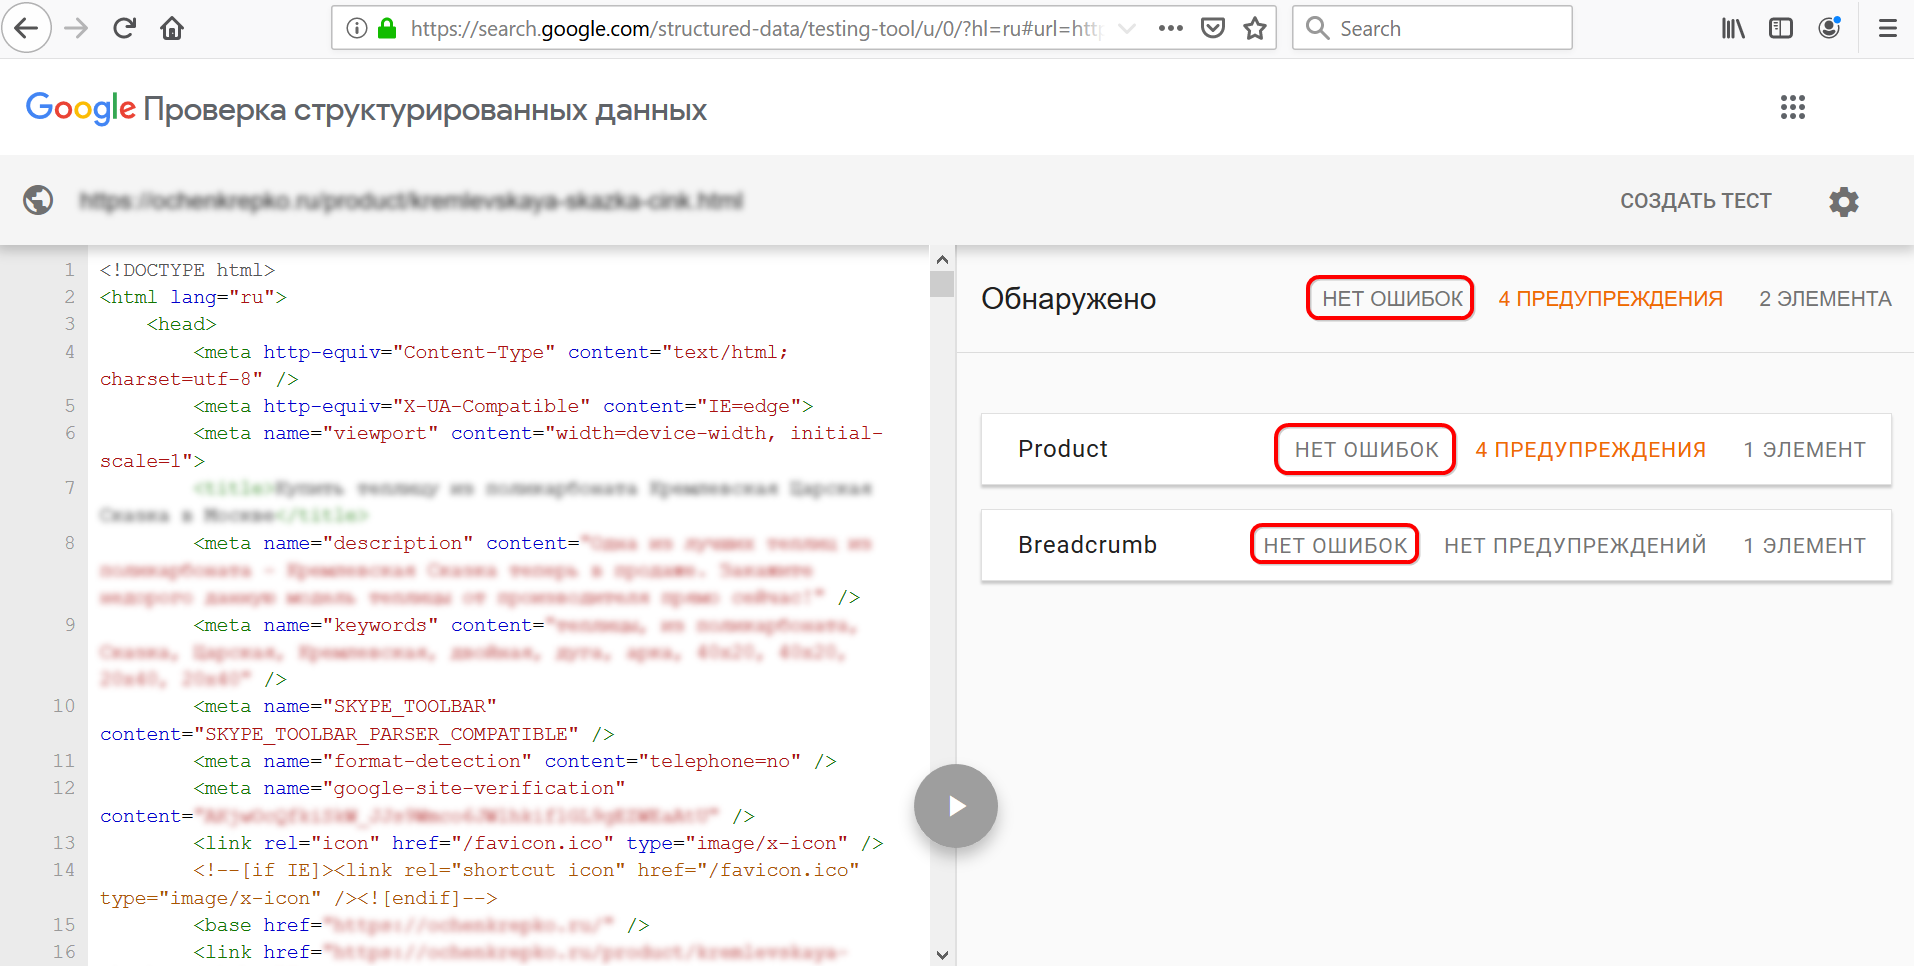
Task: Click the Обнаружено heading
Action: pos(1068,299)
